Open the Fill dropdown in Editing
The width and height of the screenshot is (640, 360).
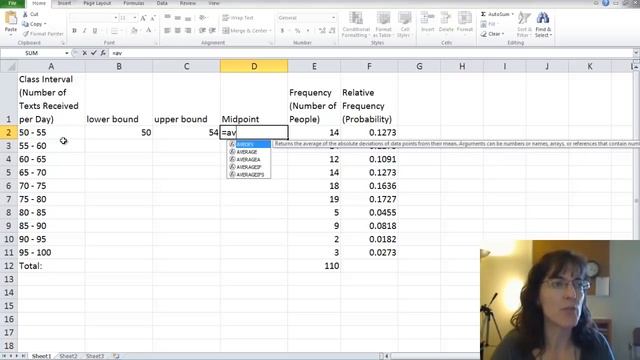490,24
